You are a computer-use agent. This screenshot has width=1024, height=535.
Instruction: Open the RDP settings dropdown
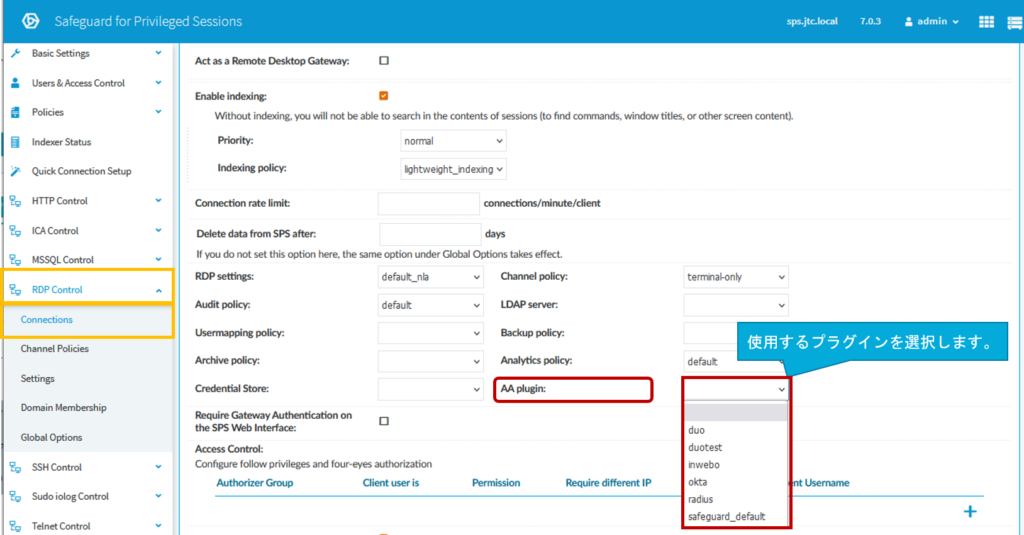(x=430, y=277)
